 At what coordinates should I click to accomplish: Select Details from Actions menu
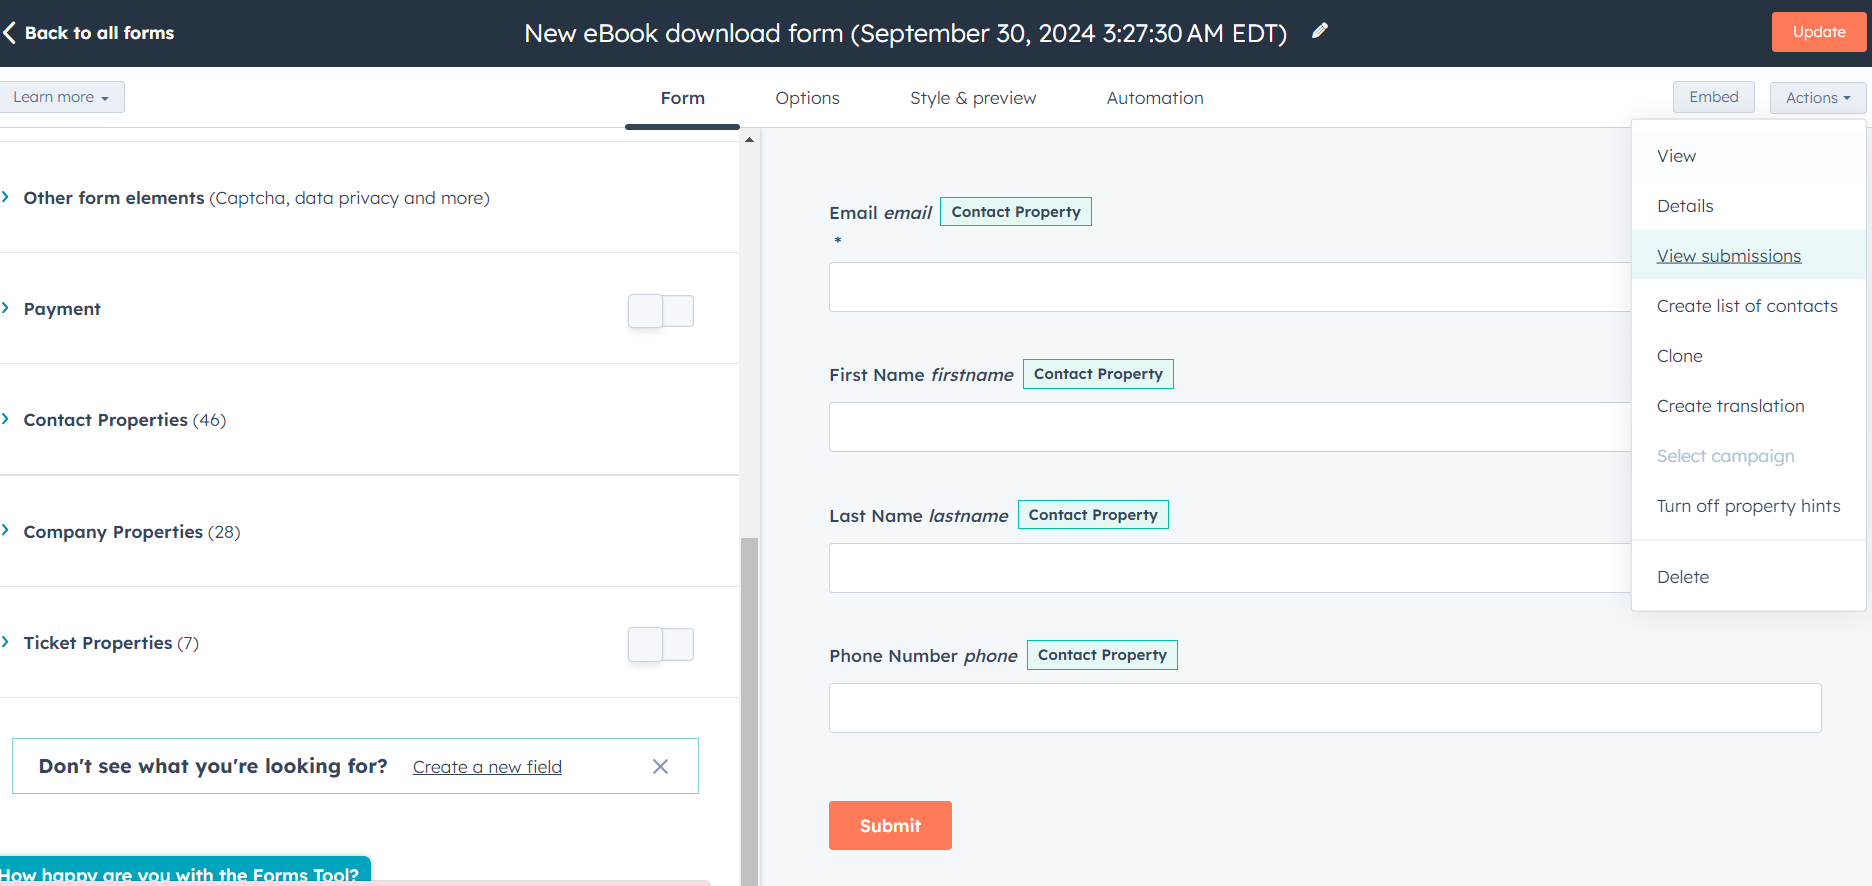tap(1748, 206)
